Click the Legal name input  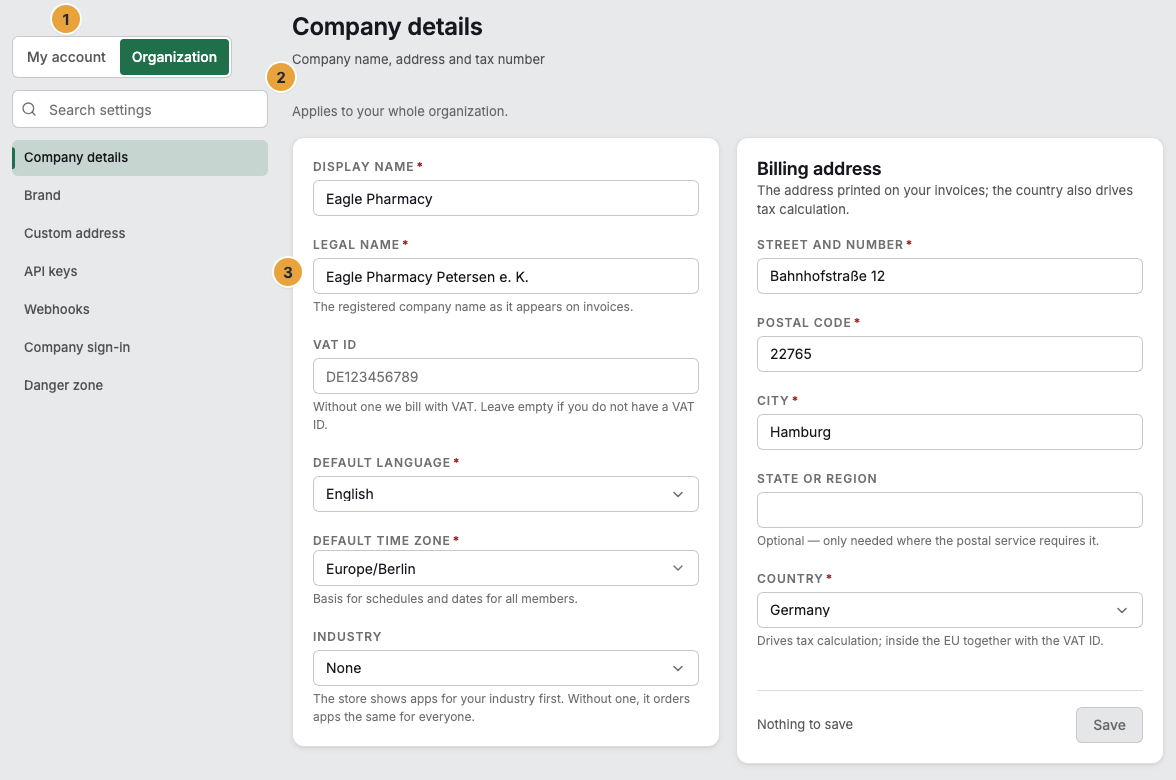point(506,276)
